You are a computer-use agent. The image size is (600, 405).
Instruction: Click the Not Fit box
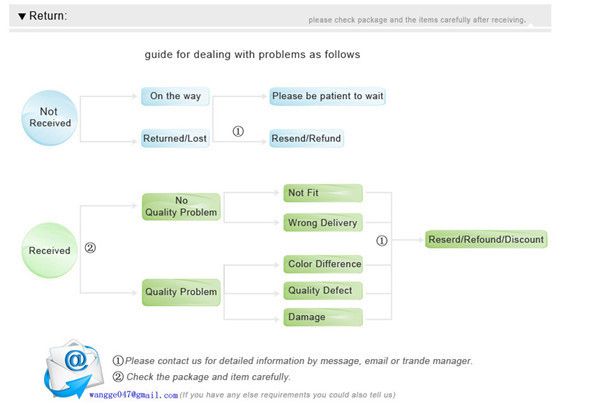click(x=323, y=193)
